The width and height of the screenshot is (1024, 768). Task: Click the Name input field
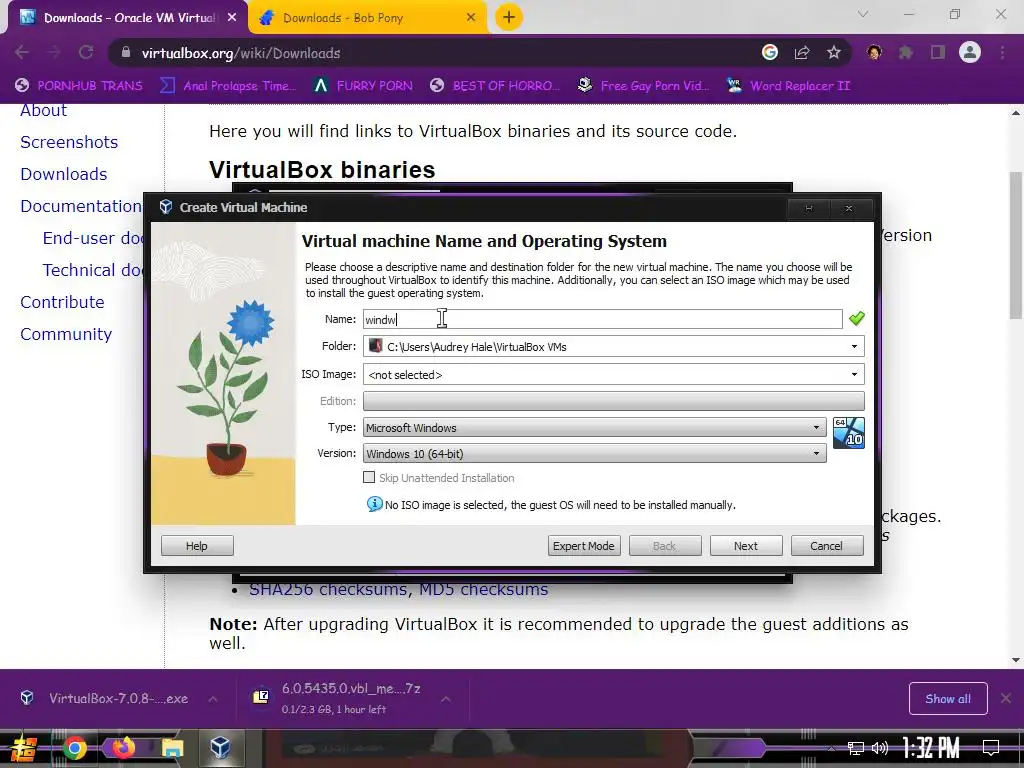603,319
